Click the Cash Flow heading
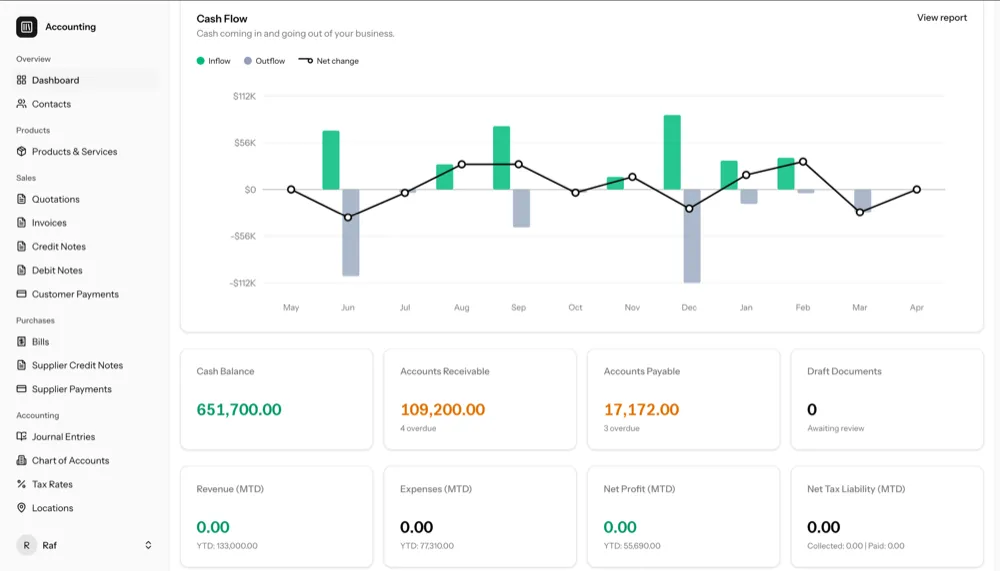Screen dimensions: 1000x571 (221, 19)
